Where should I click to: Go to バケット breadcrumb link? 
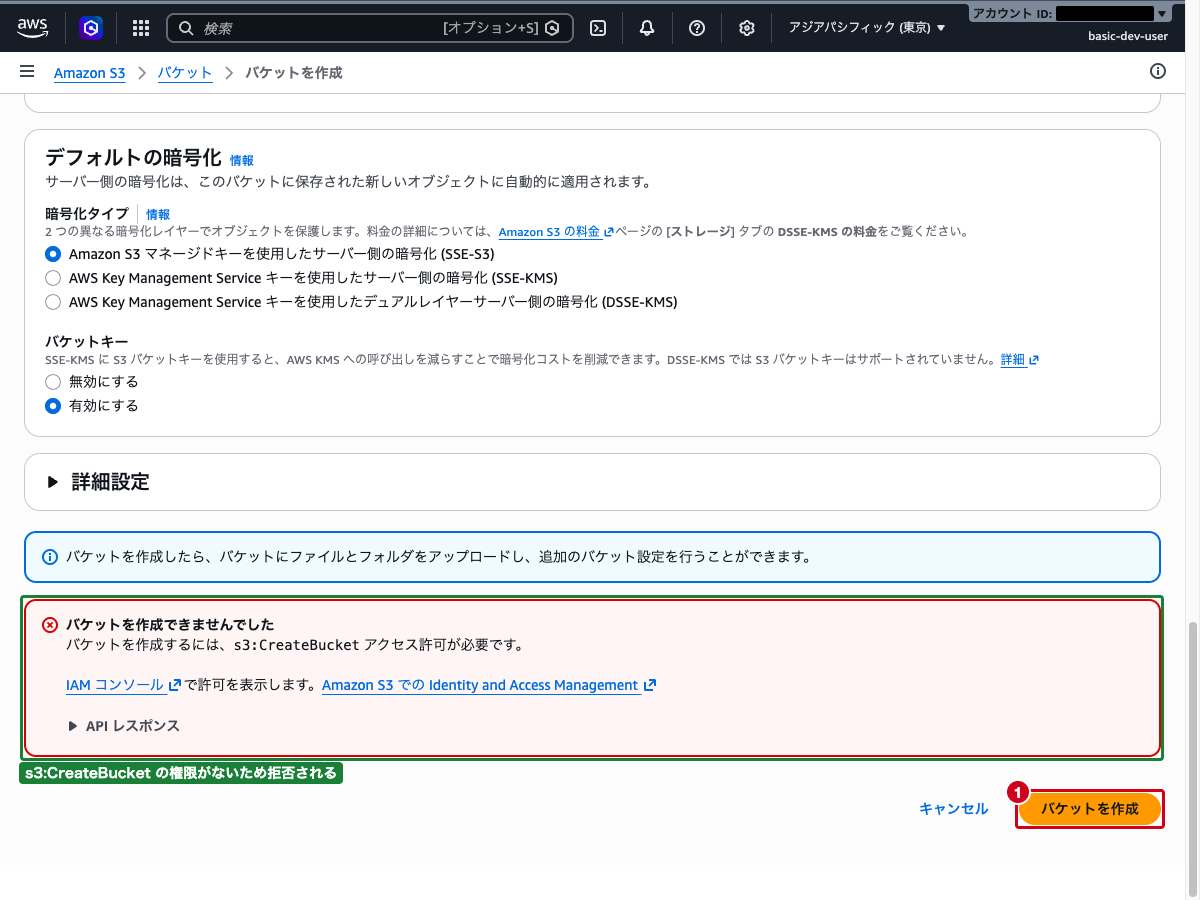185,73
